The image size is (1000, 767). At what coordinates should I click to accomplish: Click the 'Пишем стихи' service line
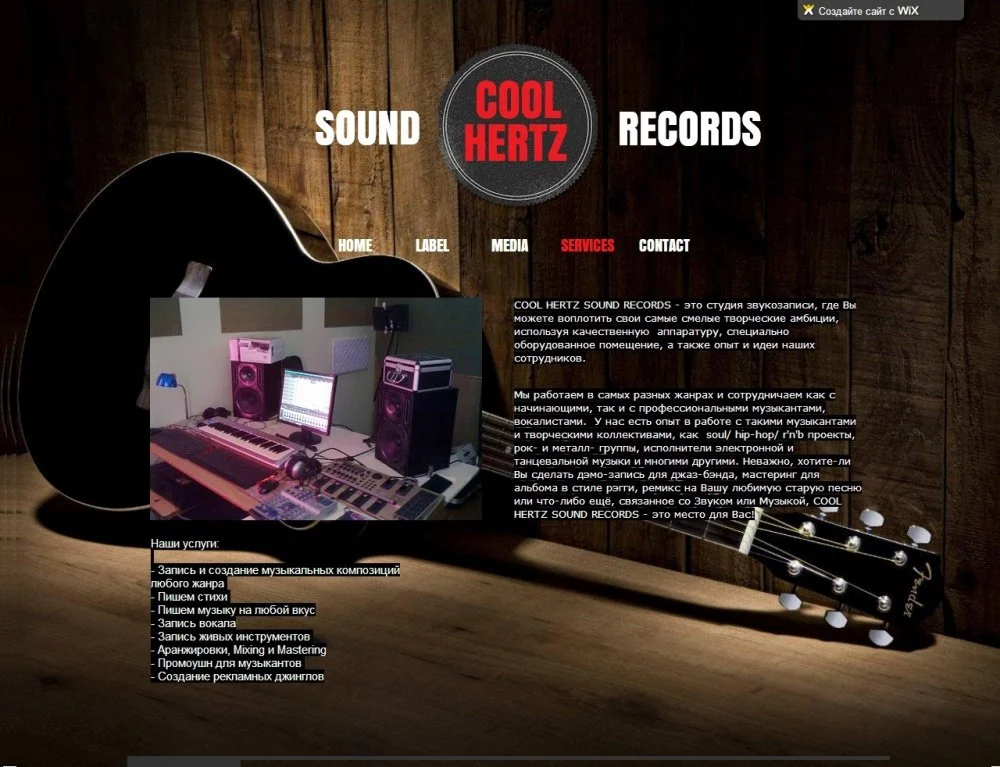click(x=192, y=597)
